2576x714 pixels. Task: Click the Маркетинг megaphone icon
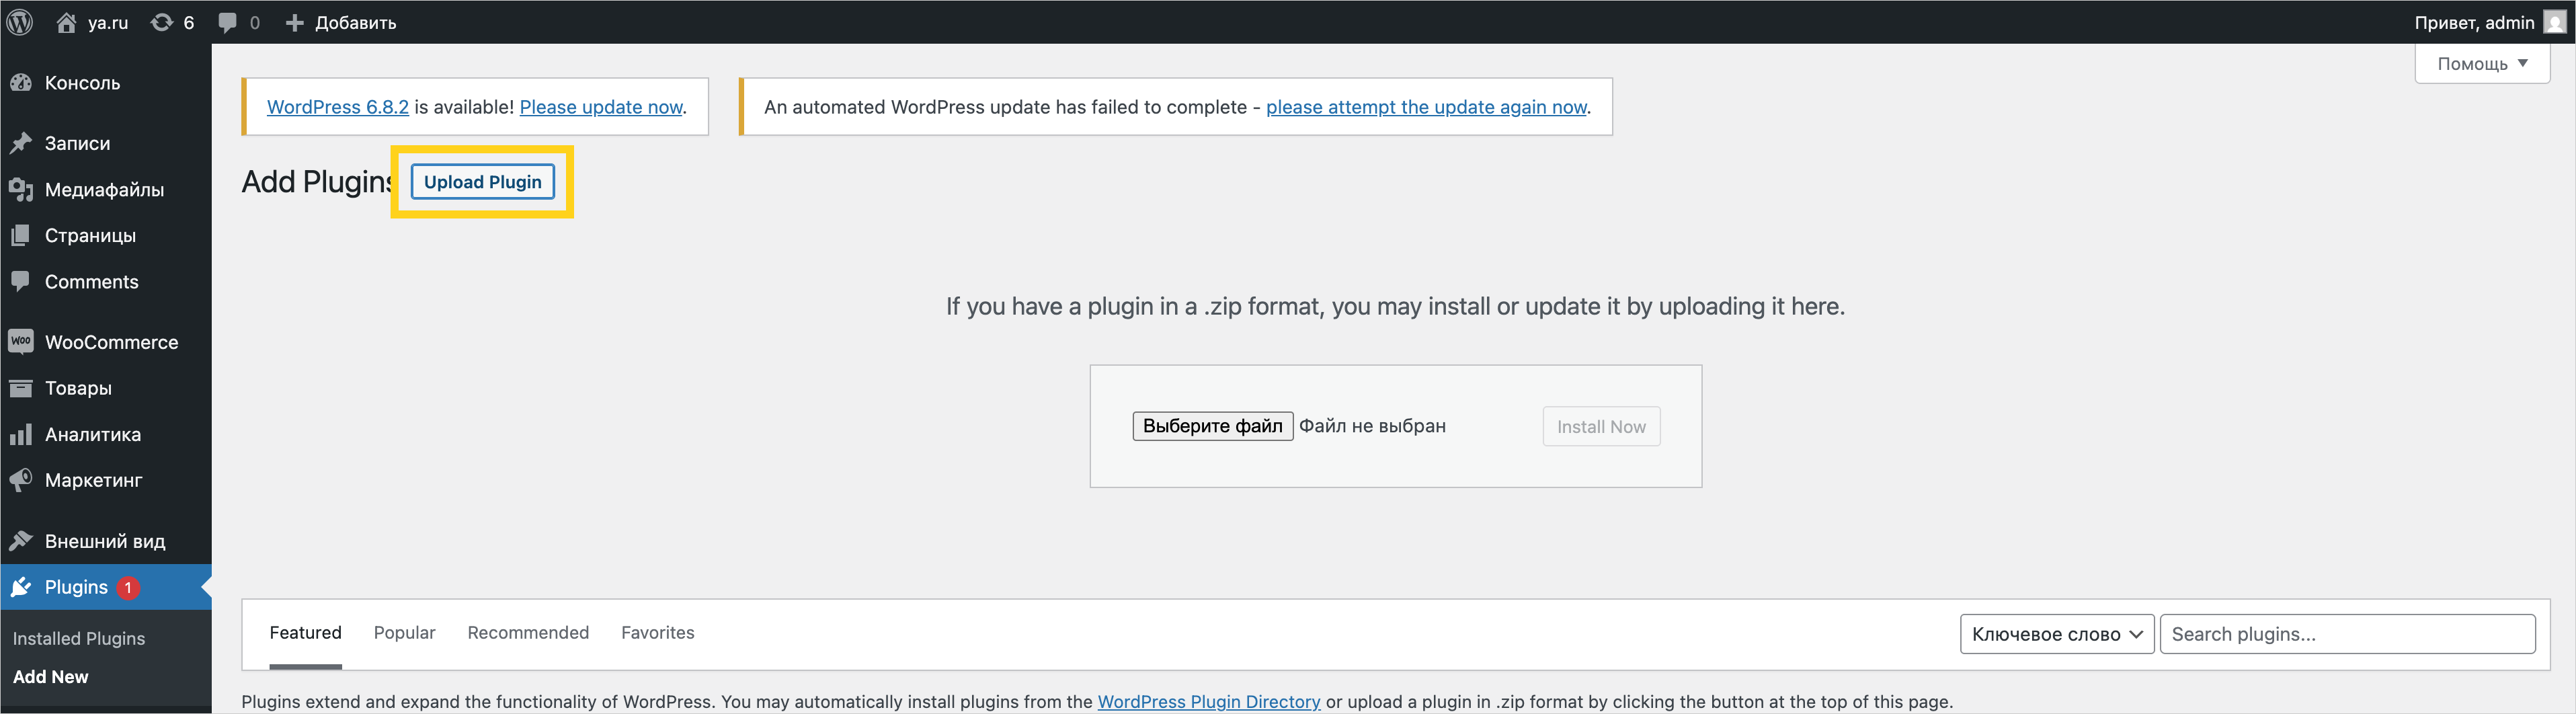click(21, 481)
